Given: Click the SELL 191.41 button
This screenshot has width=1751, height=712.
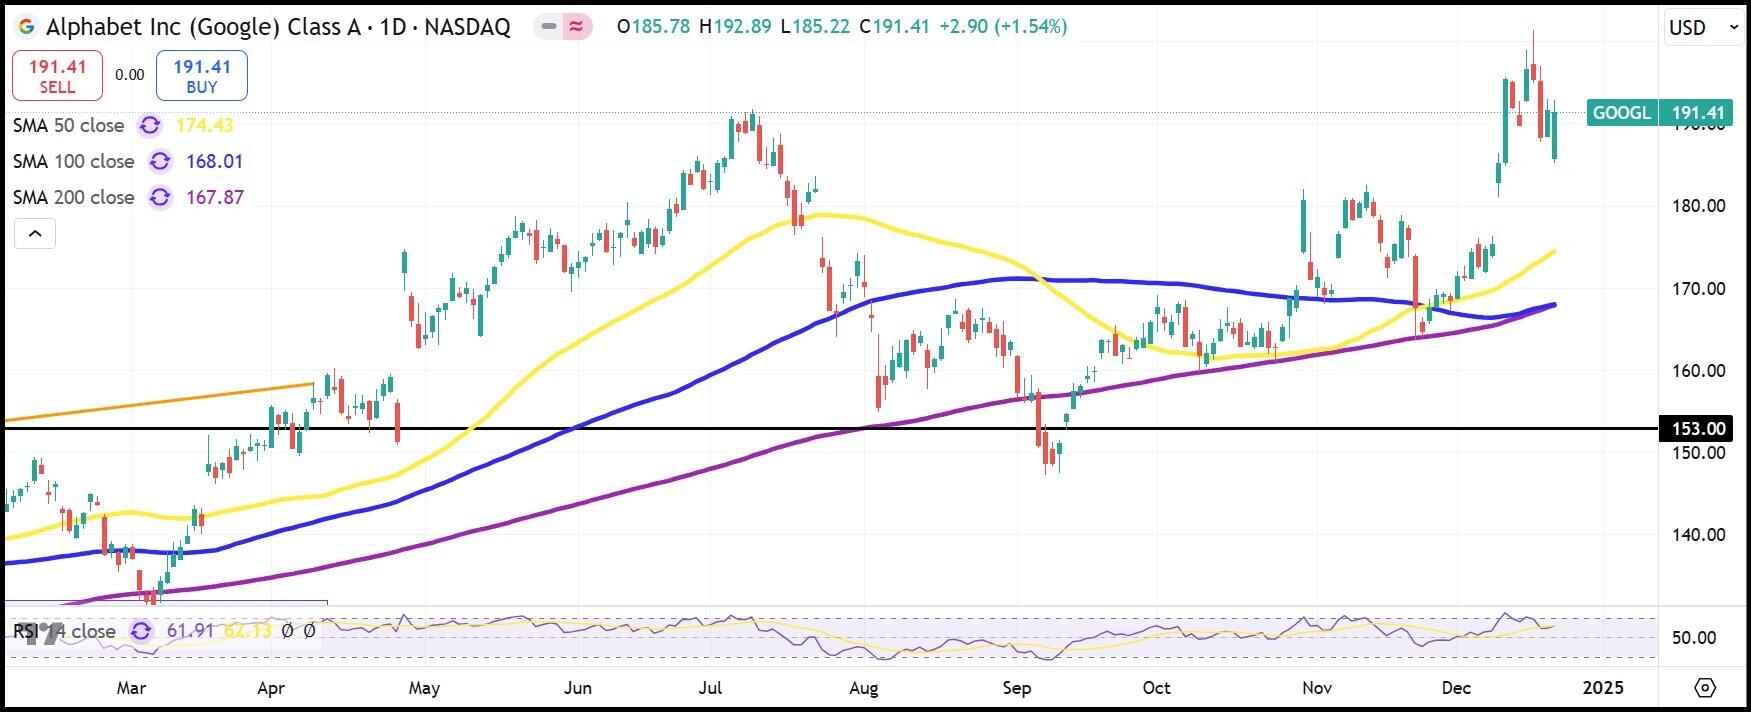Looking at the screenshot, I should tap(57, 76).
